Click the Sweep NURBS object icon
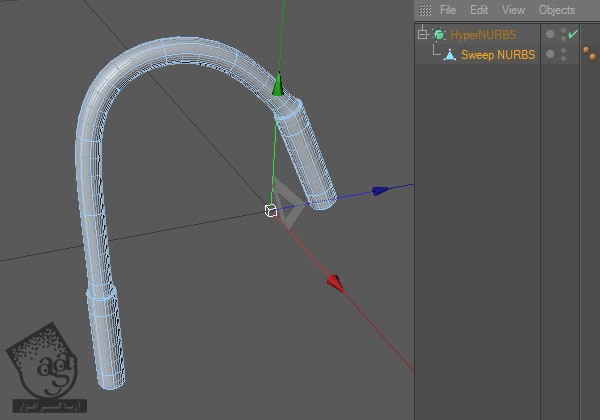600x420 pixels. (x=450, y=55)
